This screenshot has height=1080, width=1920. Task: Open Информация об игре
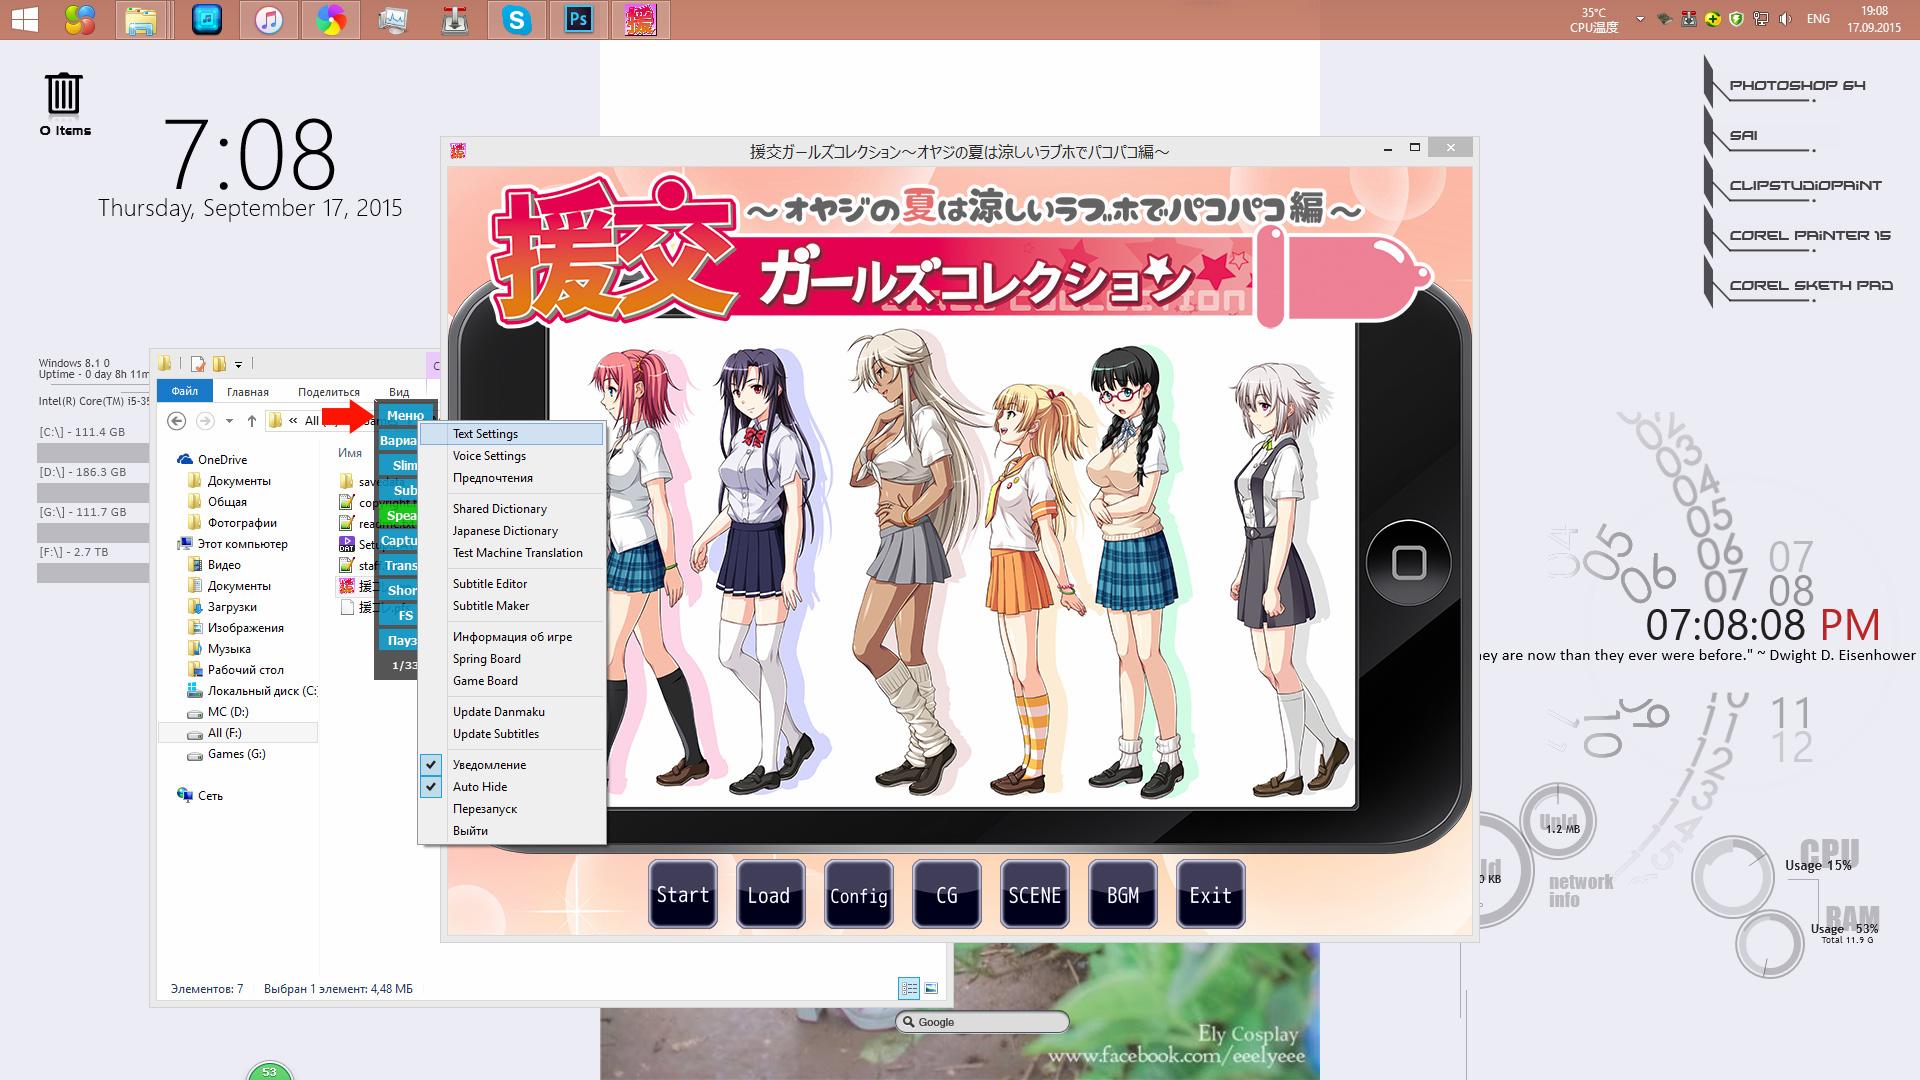(512, 637)
